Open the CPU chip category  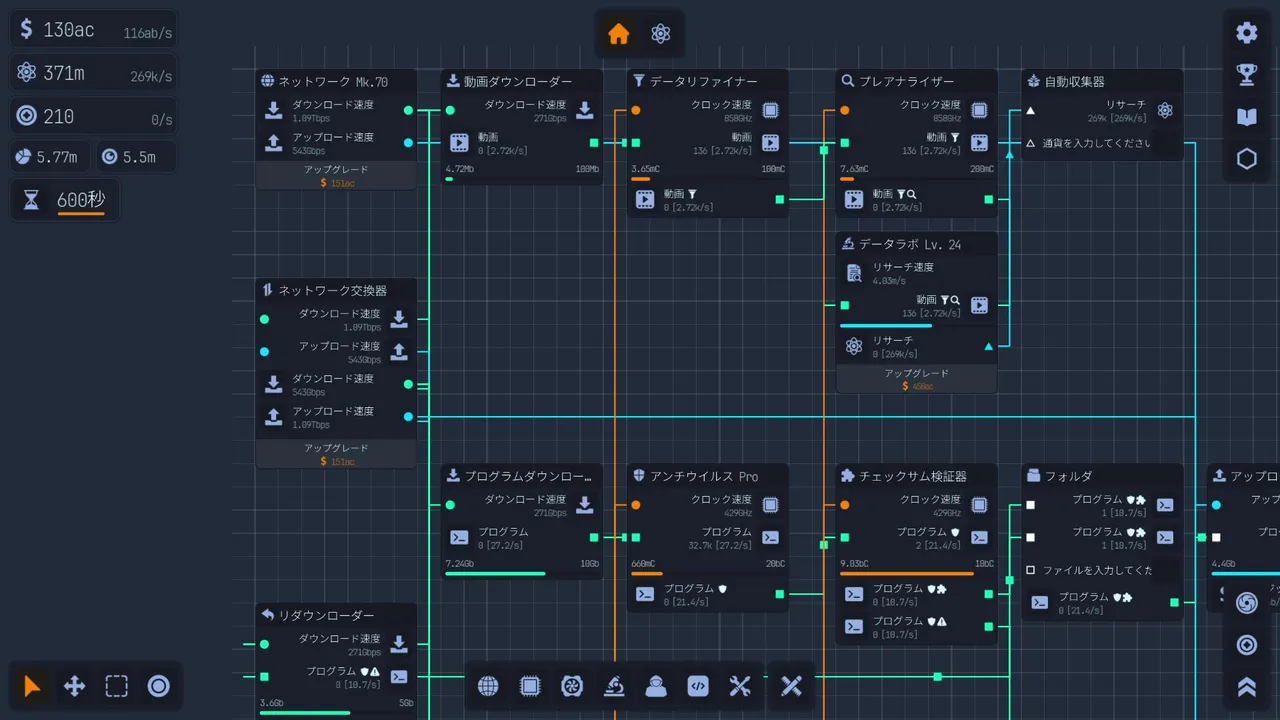click(530, 686)
